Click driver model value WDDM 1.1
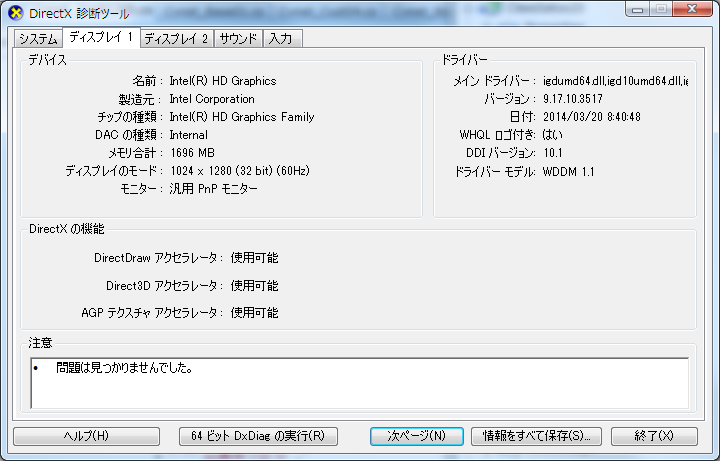720x461 pixels. (568, 172)
